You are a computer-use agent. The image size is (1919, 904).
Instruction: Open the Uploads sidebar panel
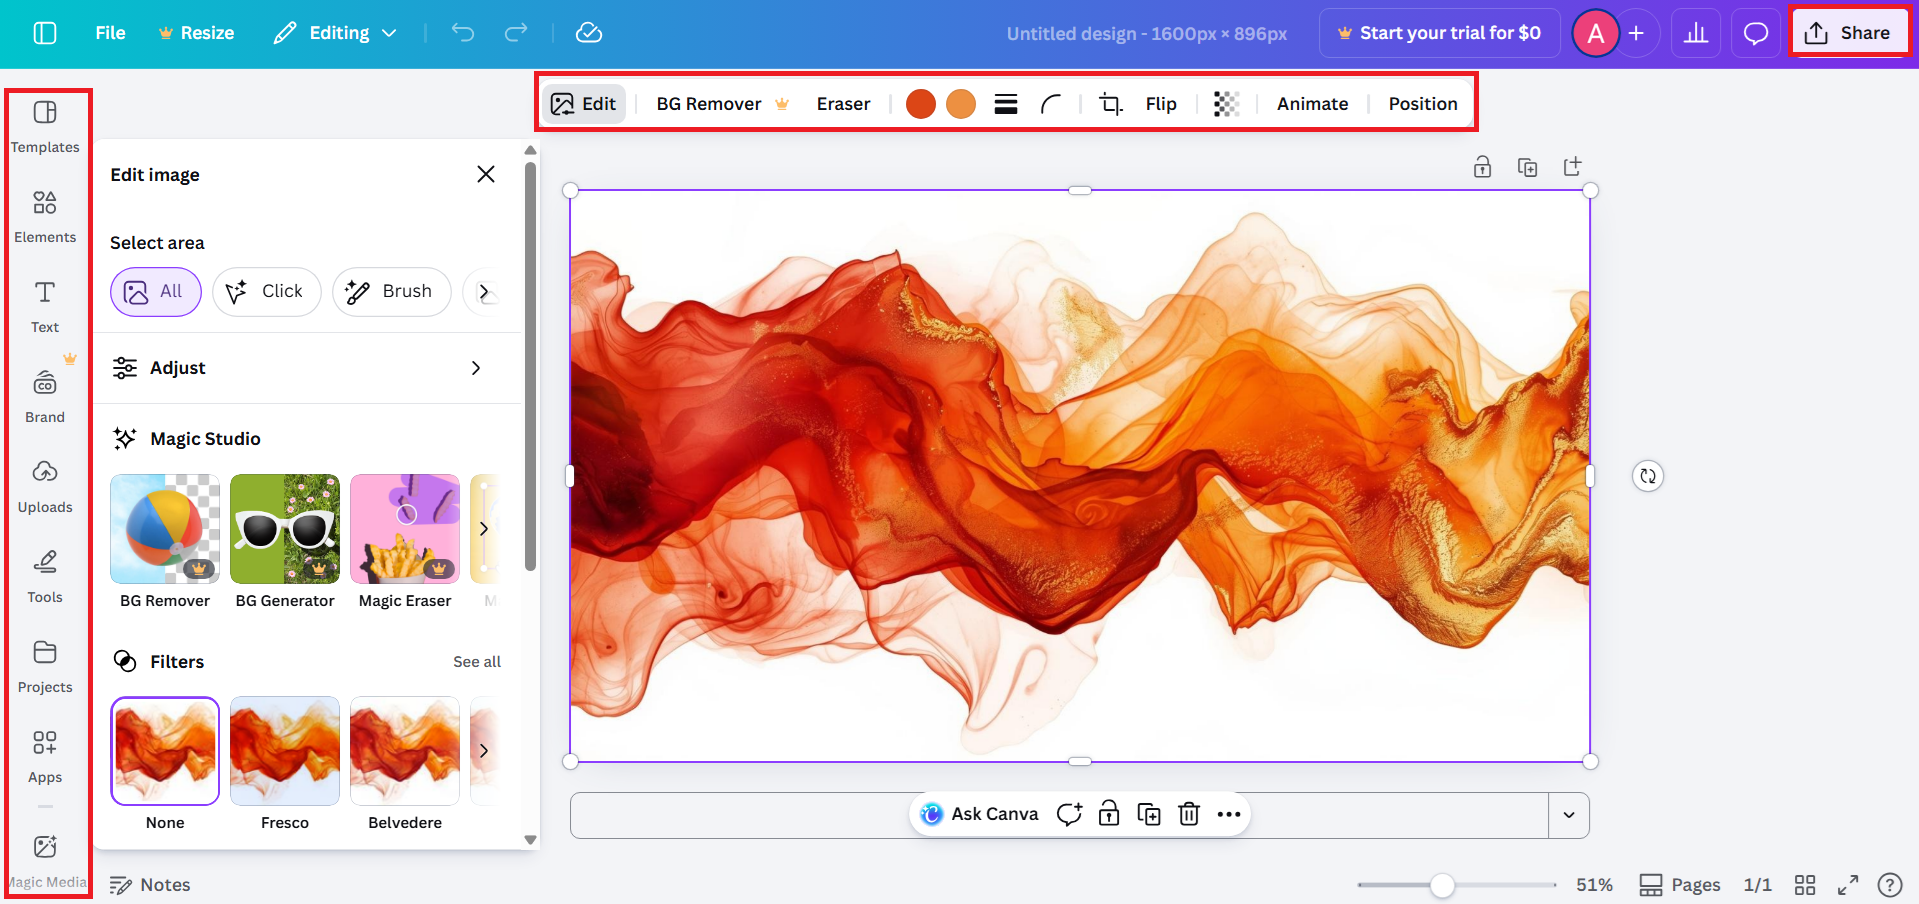click(45, 485)
